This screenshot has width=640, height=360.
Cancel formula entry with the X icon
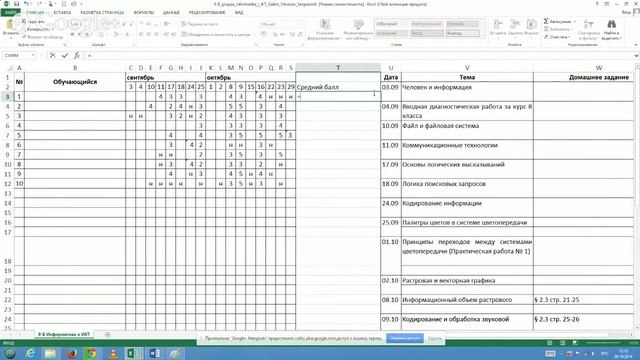point(52,56)
